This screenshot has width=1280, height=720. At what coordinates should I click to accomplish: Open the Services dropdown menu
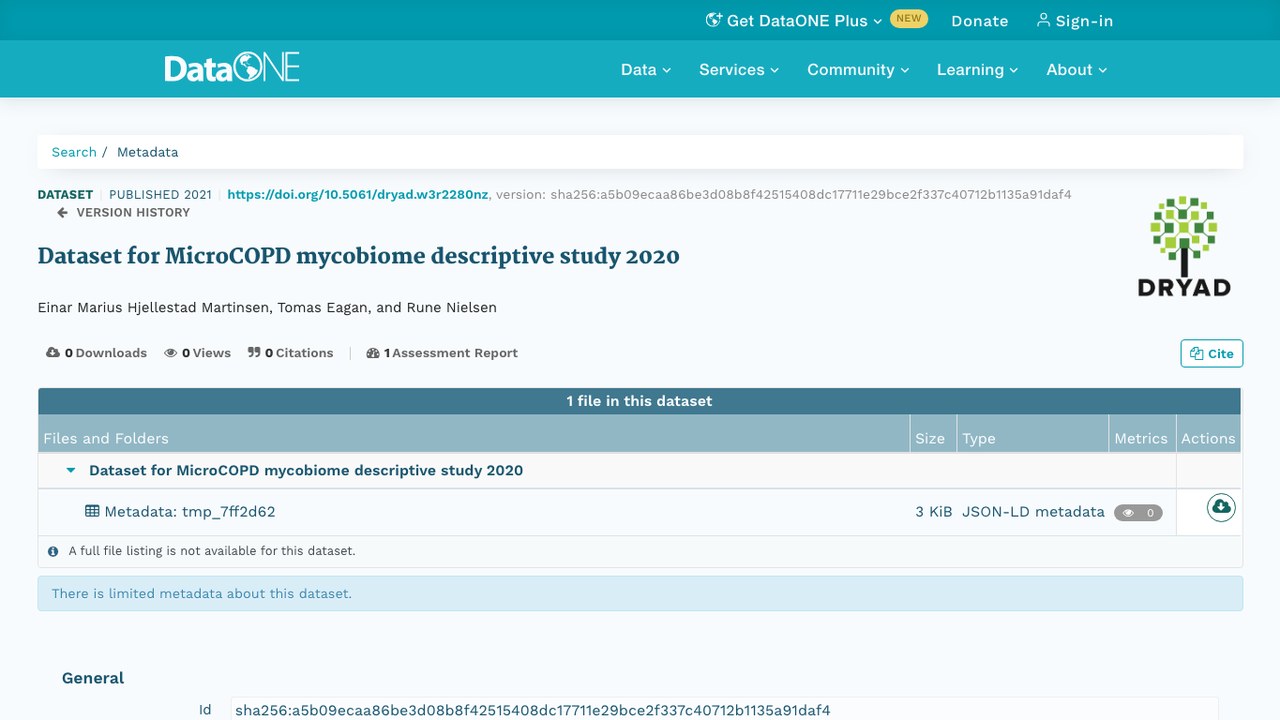pyautogui.click(x=738, y=69)
